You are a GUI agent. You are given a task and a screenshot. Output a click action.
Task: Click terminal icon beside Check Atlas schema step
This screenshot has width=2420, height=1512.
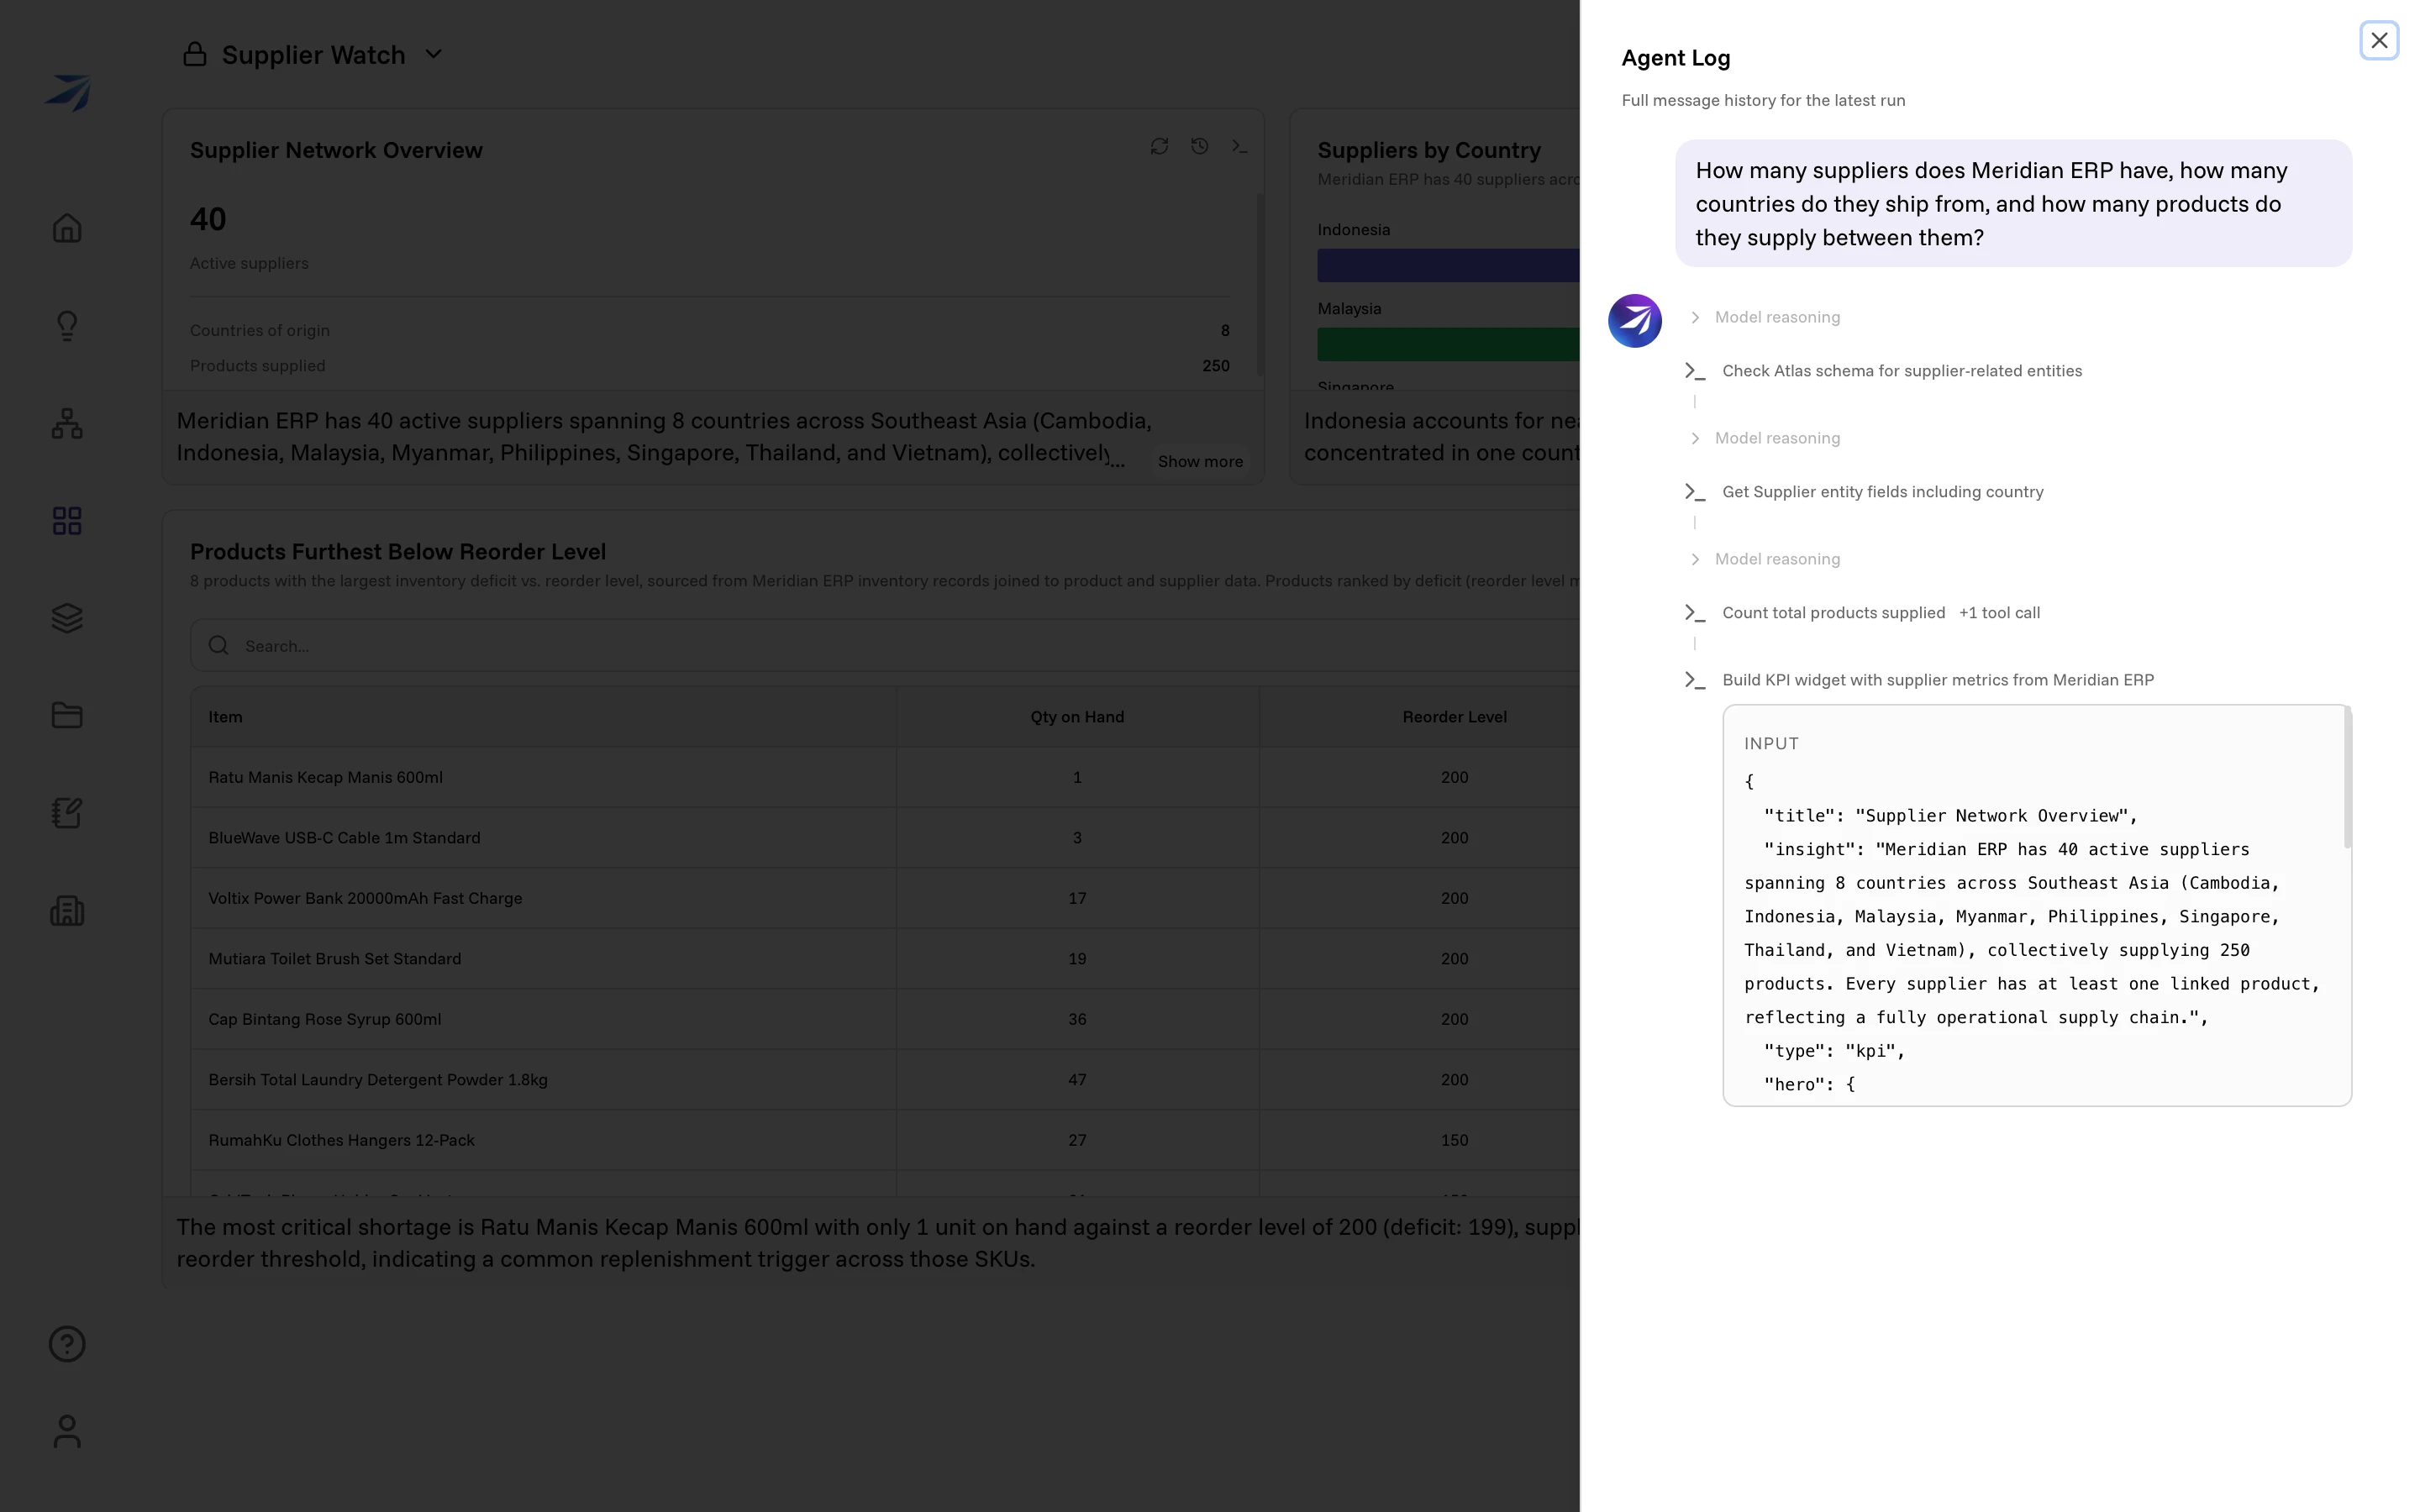[1694, 371]
